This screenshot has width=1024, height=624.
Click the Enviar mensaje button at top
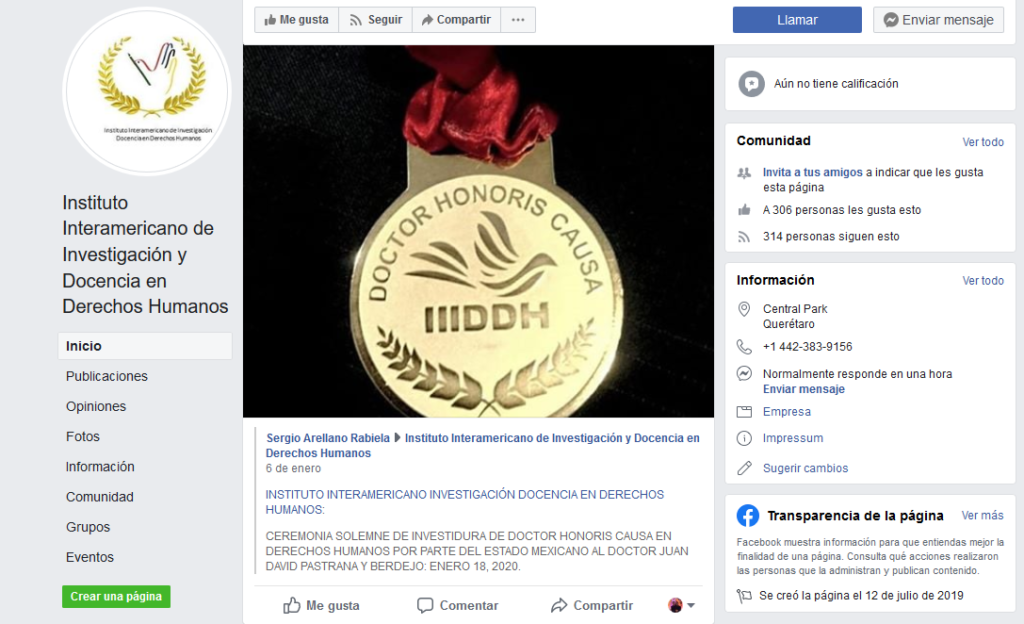(938, 20)
